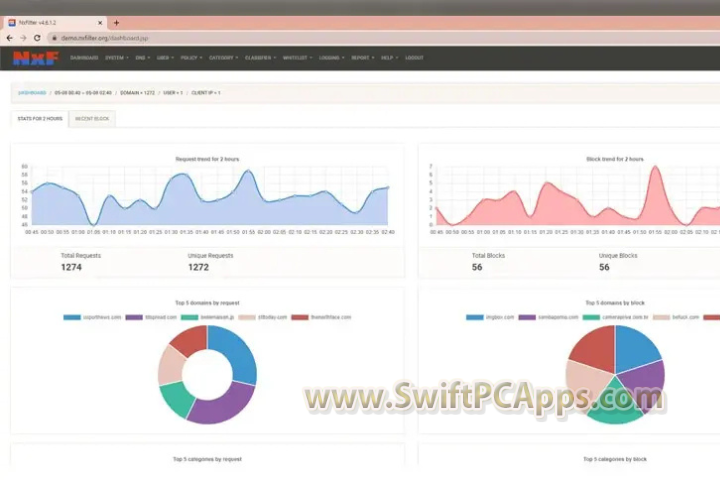Screen dimensions: 720x480
Task: Switch to the RECENT BLOCK tab
Action: (x=93, y=118)
